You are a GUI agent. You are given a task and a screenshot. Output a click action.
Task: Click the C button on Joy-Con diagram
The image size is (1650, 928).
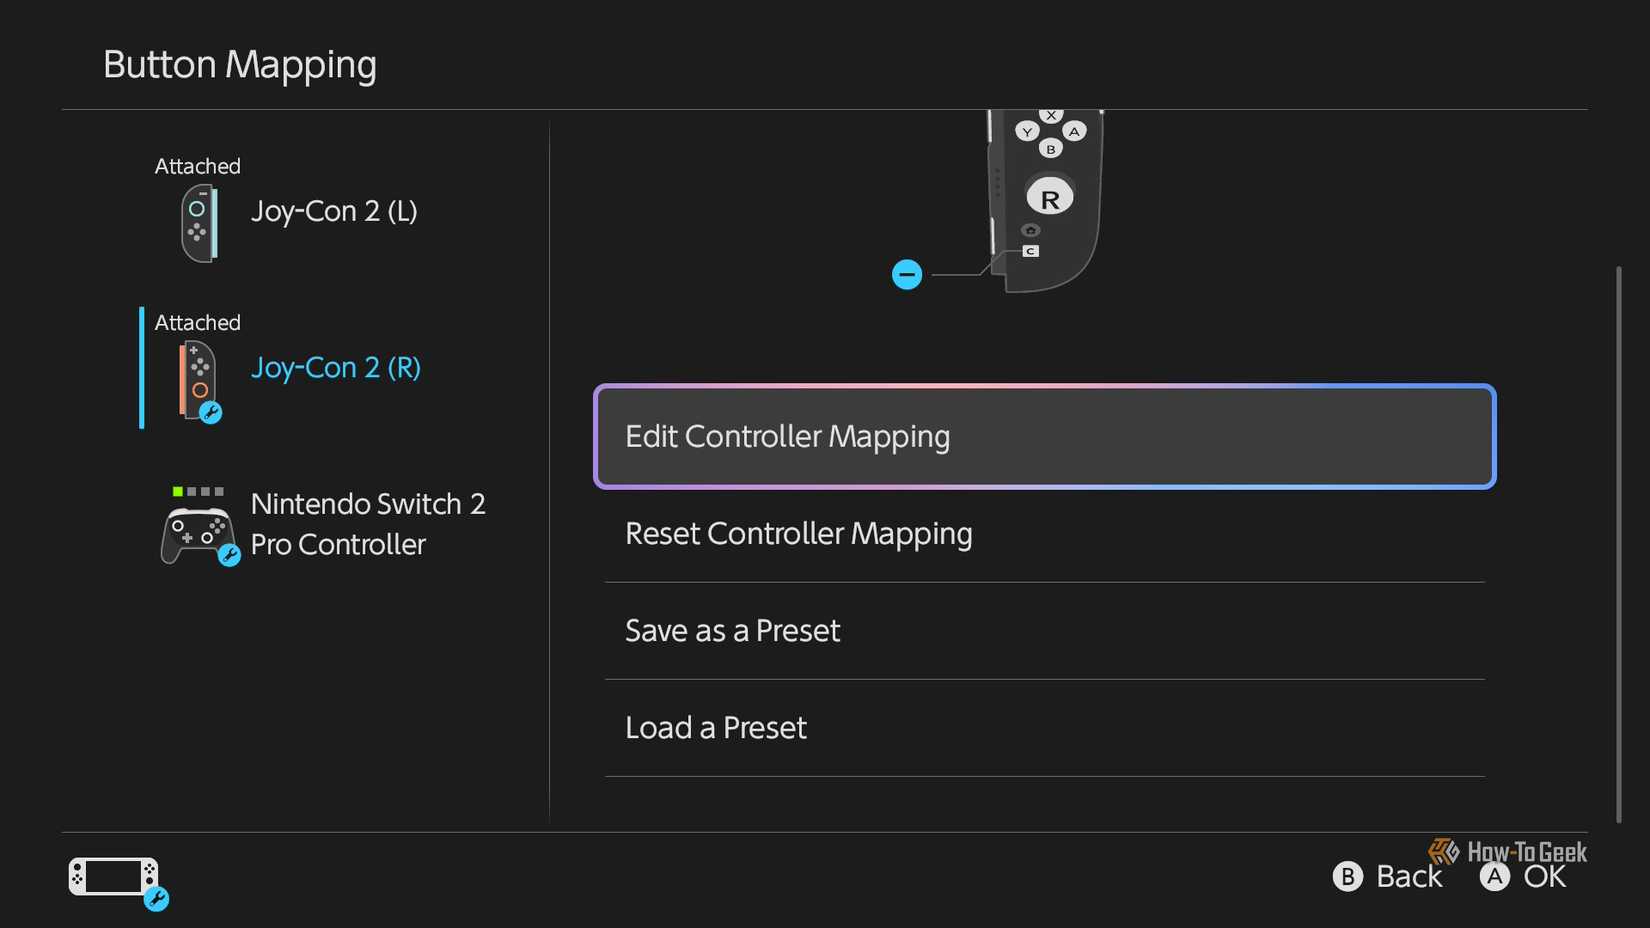point(1030,251)
